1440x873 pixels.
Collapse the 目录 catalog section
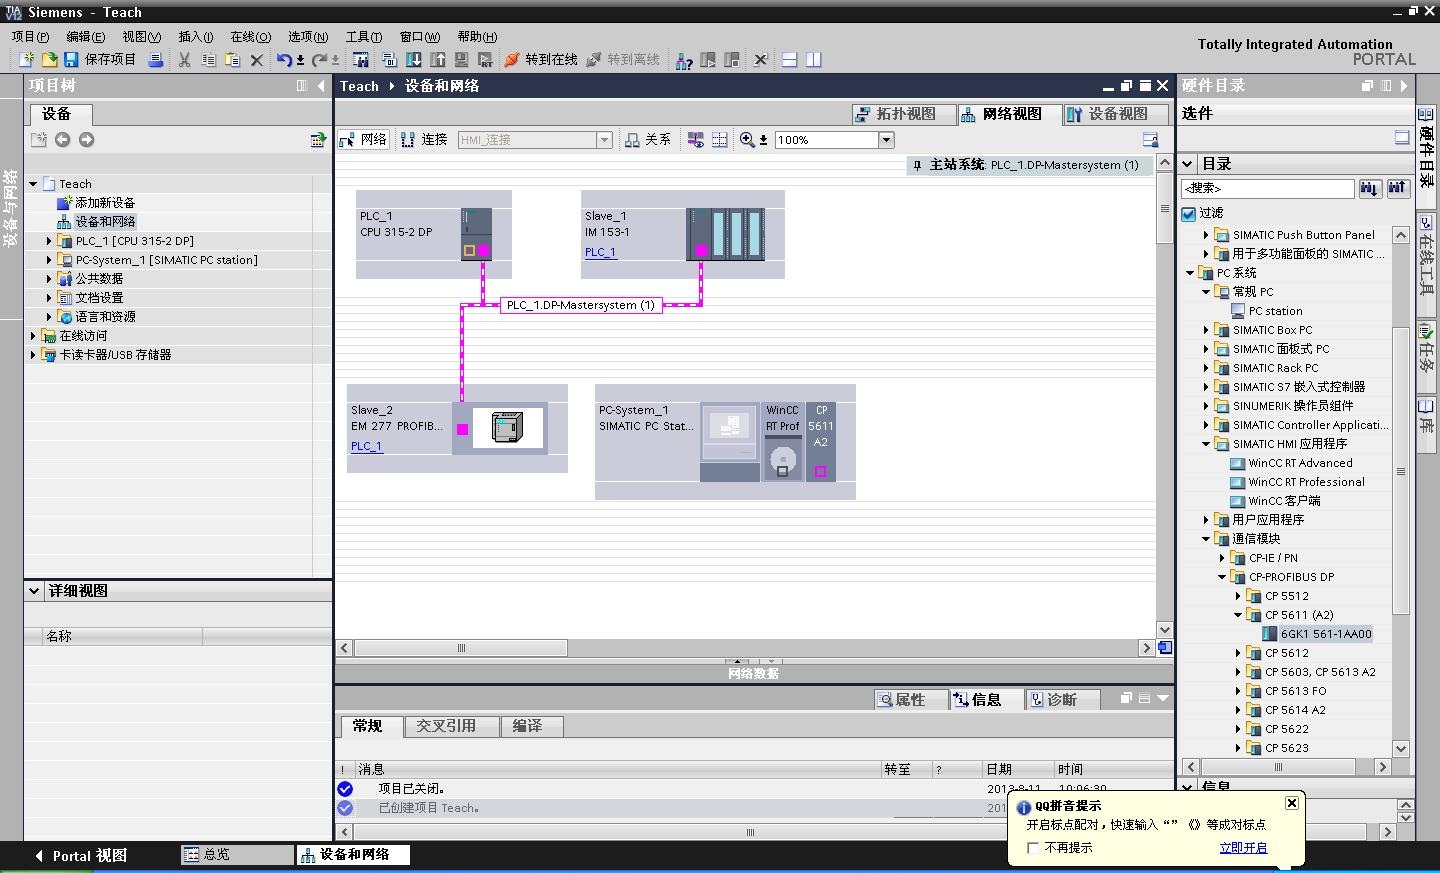tap(1188, 164)
